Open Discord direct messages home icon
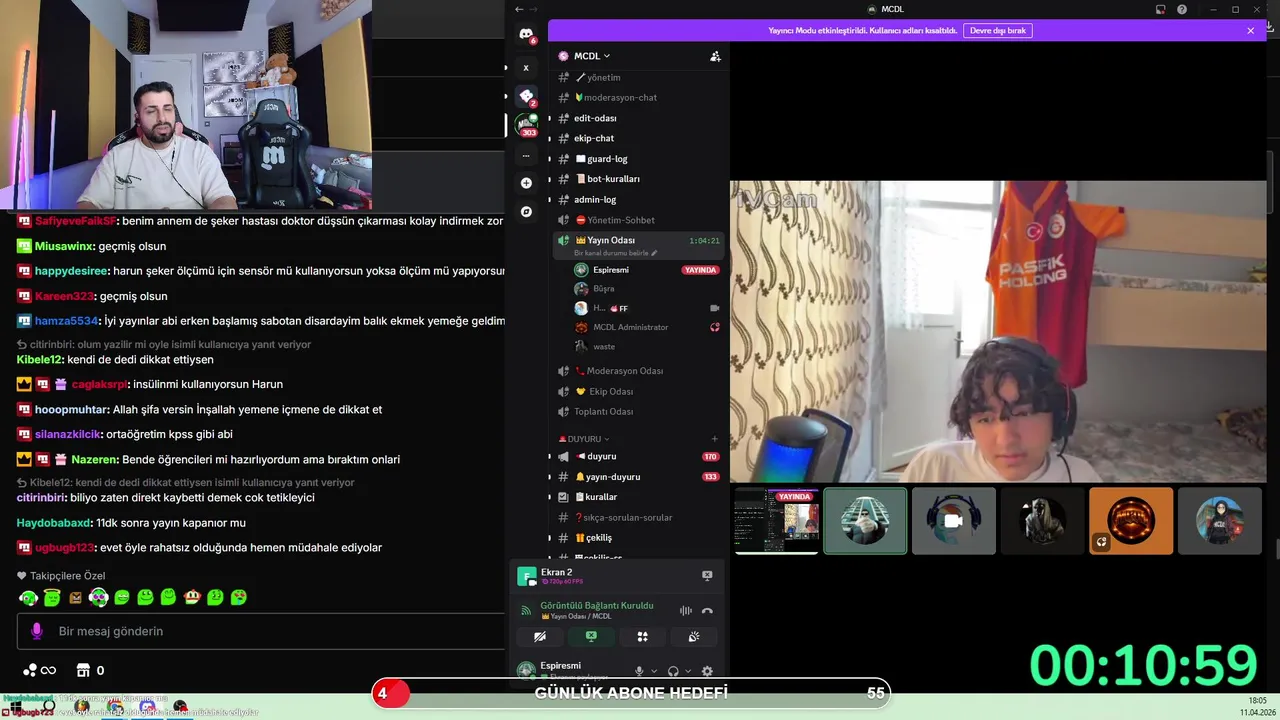This screenshot has width=1280, height=720. (x=526, y=34)
